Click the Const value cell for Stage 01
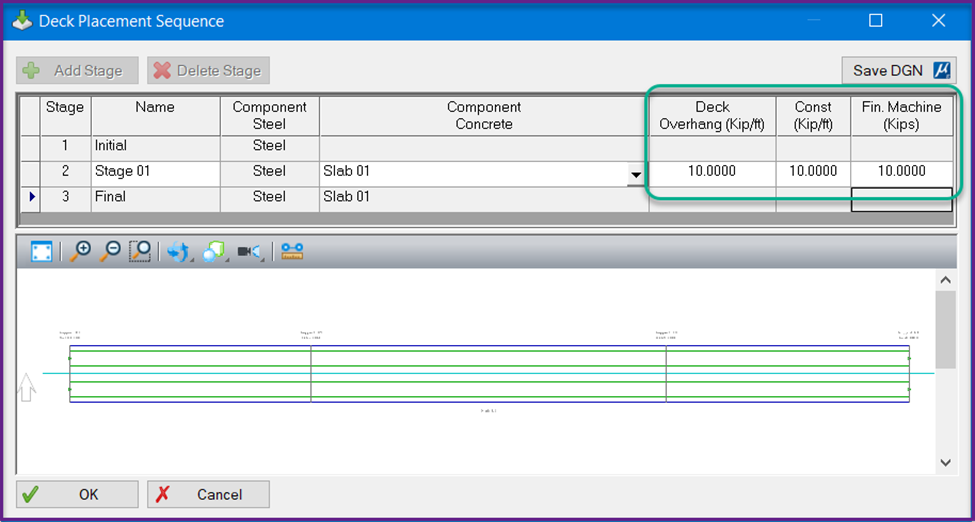The width and height of the screenshot is (975, 522). 813,172
